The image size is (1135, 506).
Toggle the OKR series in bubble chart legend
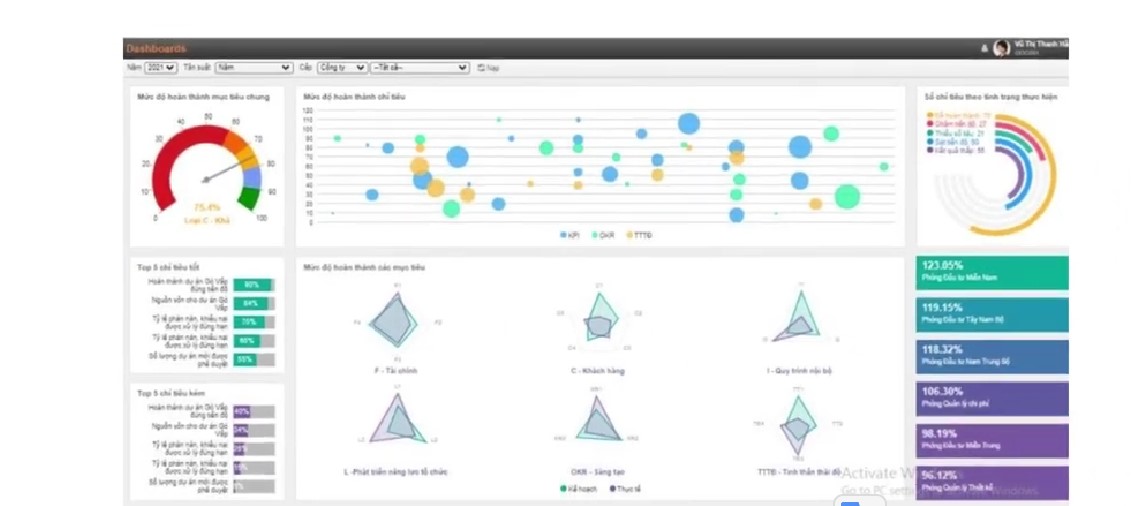point(601,235)
